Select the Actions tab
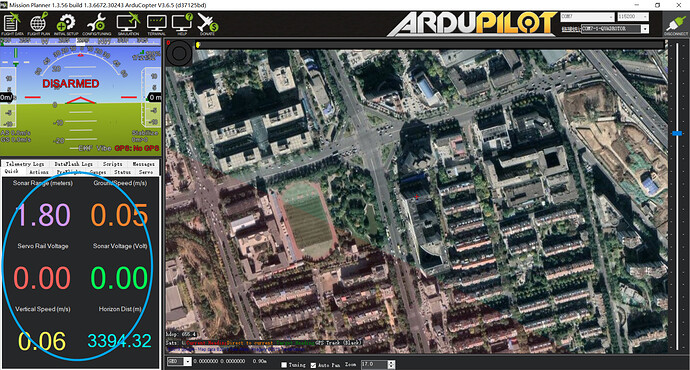Viewport: 690px width, 370px height. point(39,172)
